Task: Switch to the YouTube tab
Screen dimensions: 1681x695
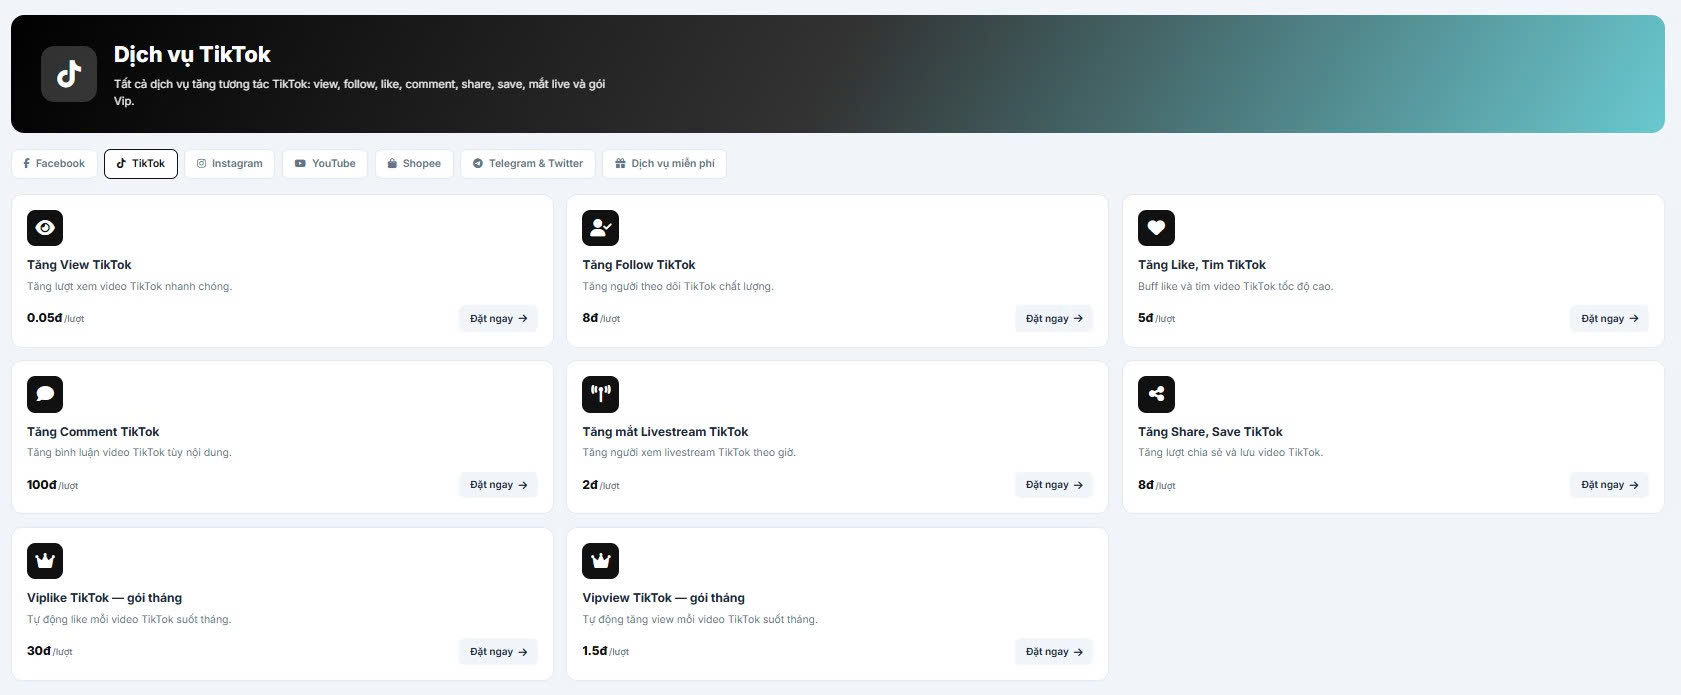Action: tap(325, 164)
